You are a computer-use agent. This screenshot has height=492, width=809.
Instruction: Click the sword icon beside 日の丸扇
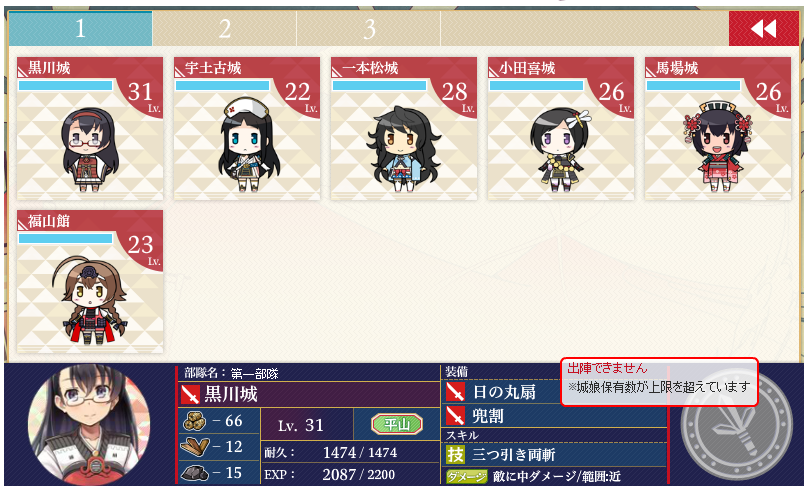pyautogui.click(x=455, y=392)
